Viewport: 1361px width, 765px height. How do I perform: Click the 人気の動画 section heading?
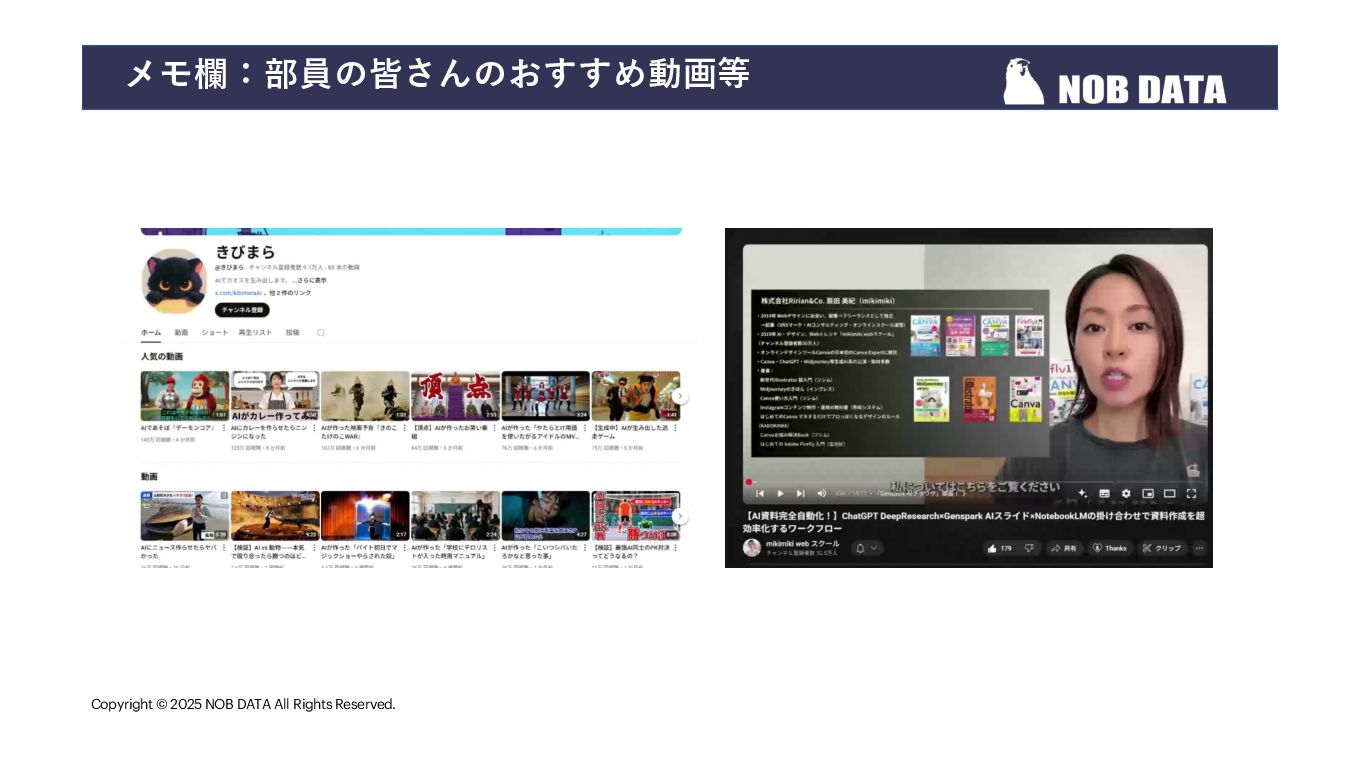(162, 356)
